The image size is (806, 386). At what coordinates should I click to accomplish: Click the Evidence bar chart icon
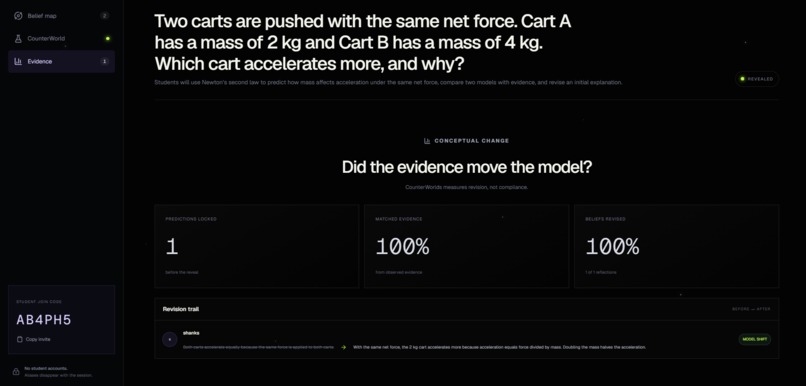(18, 62)
